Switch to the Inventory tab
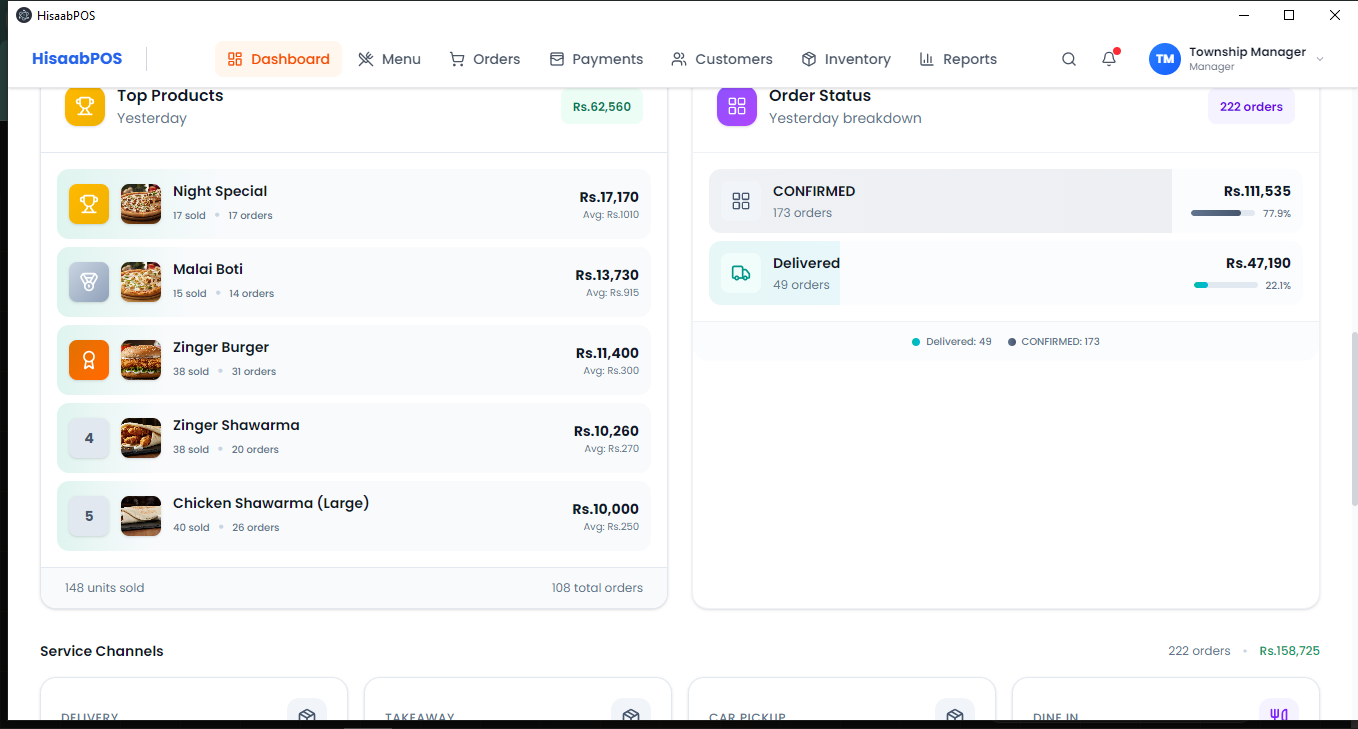Image resolution: width=1358 pixels, height=729 pixels. [846, 59]
